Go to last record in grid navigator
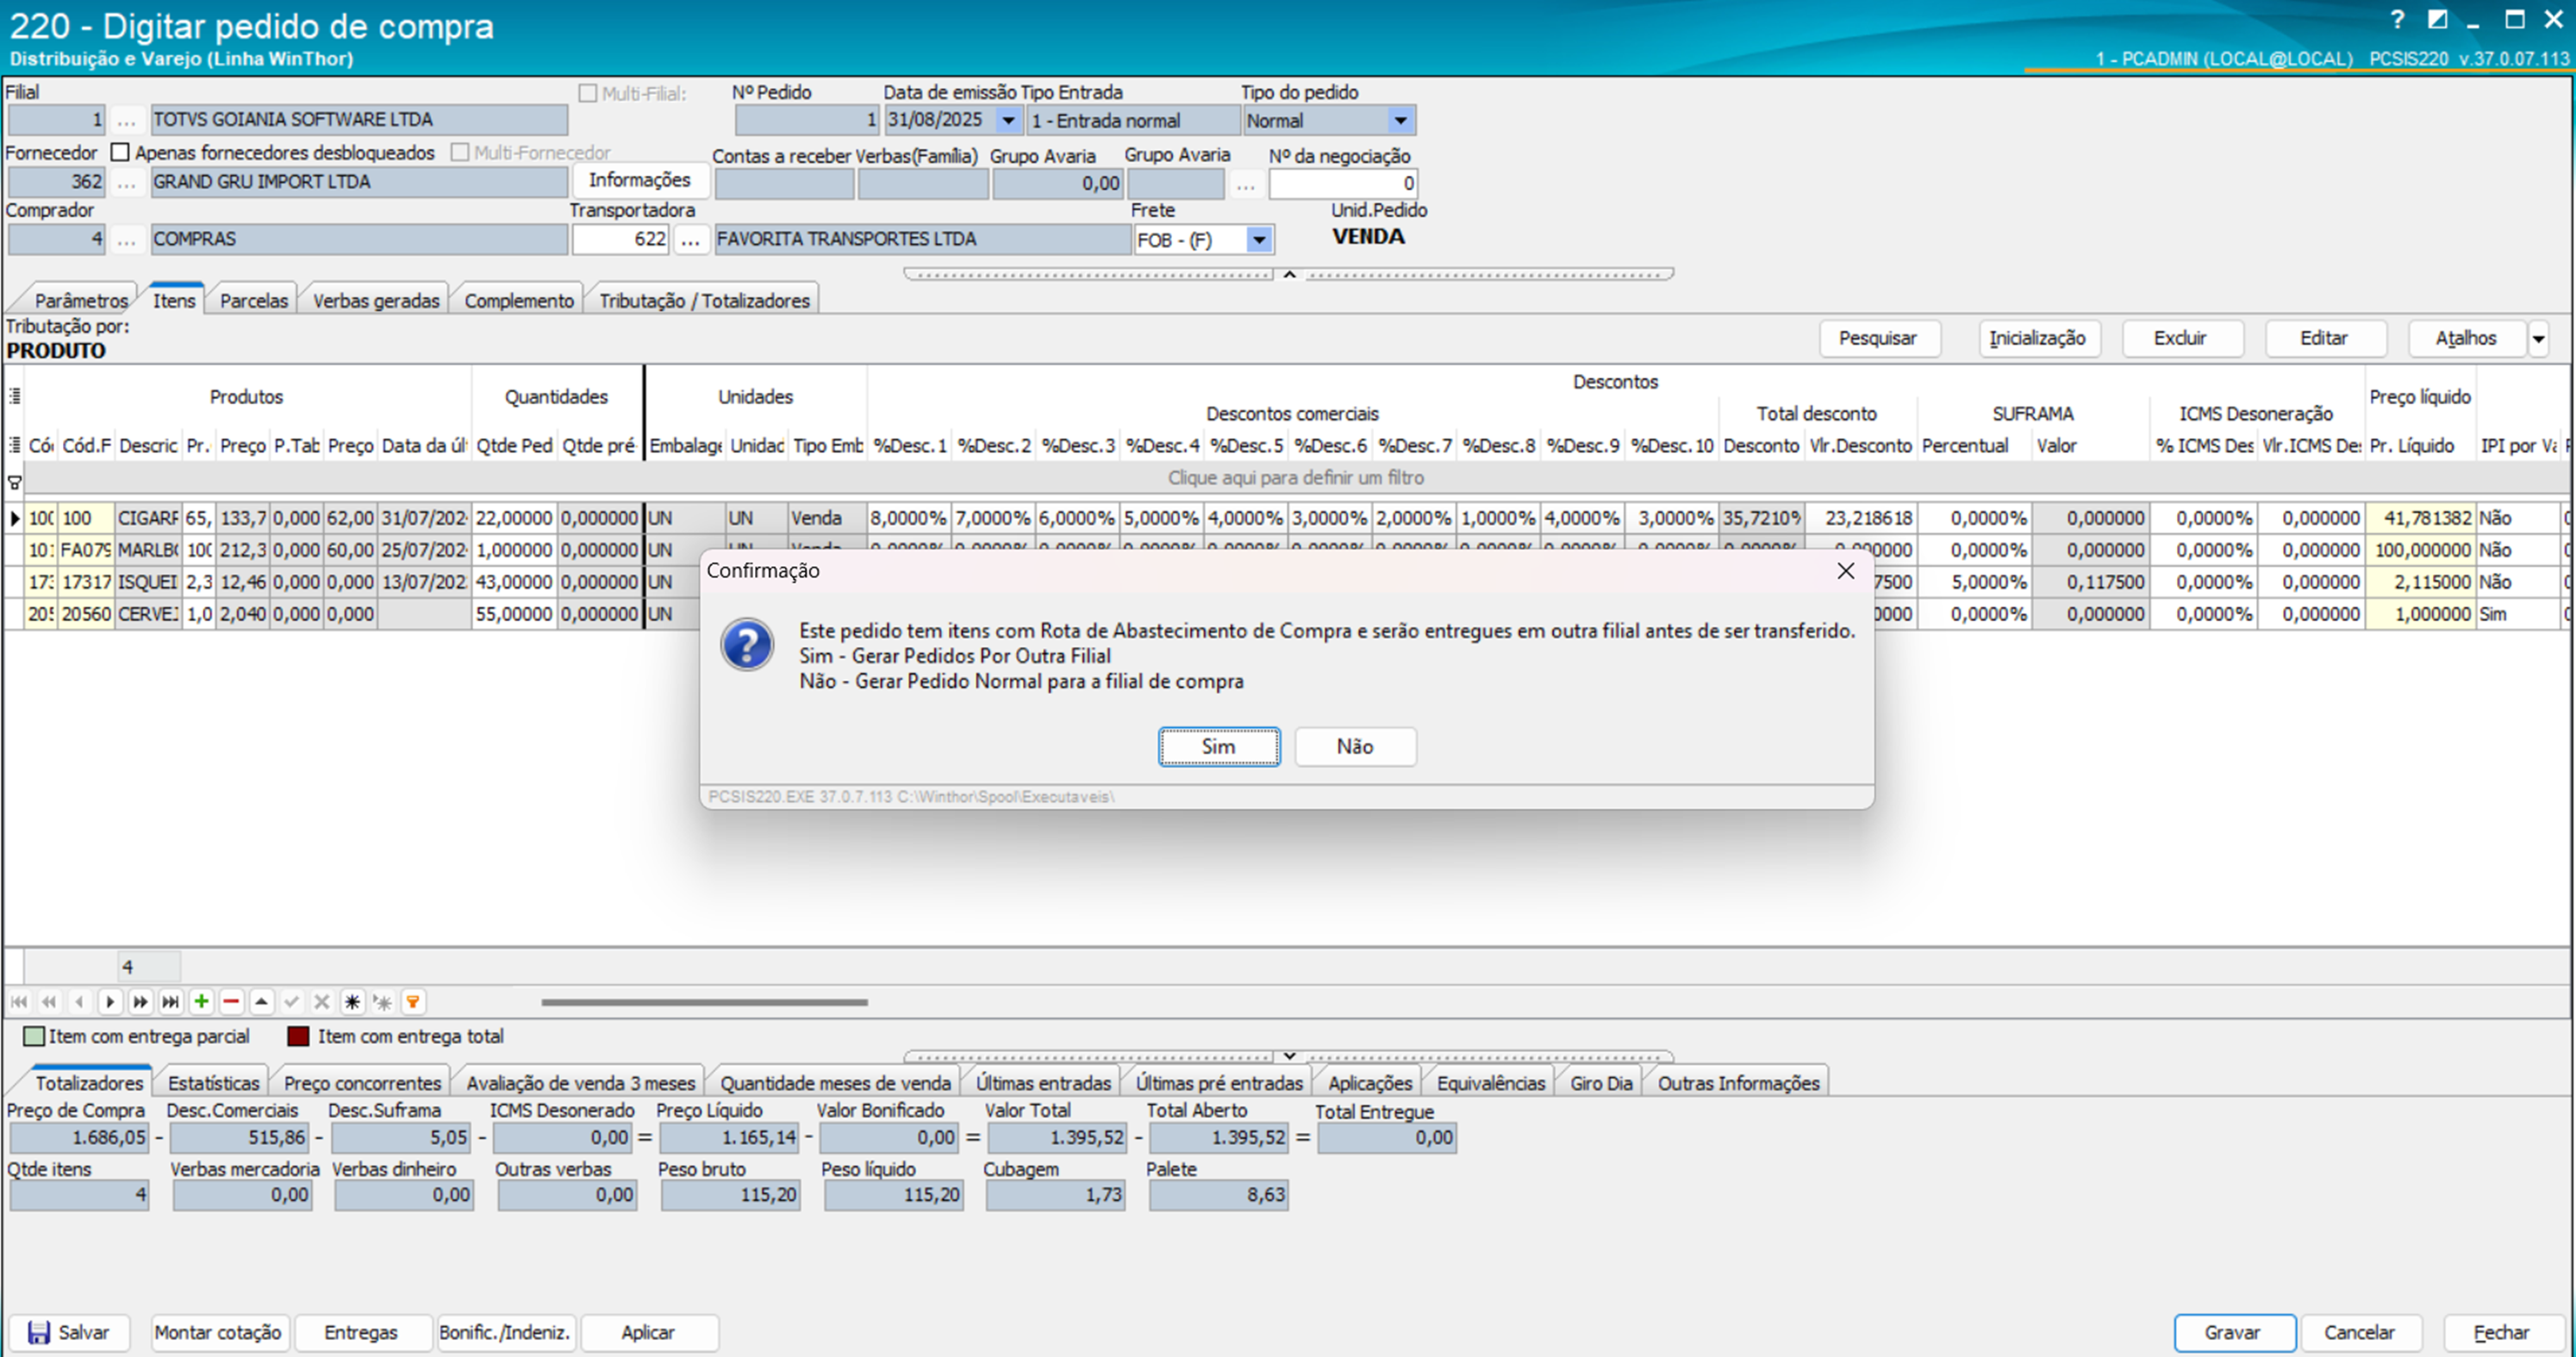This screenshot has height=1357, width=2576. pyautogui.click(x=171, y=1001)
